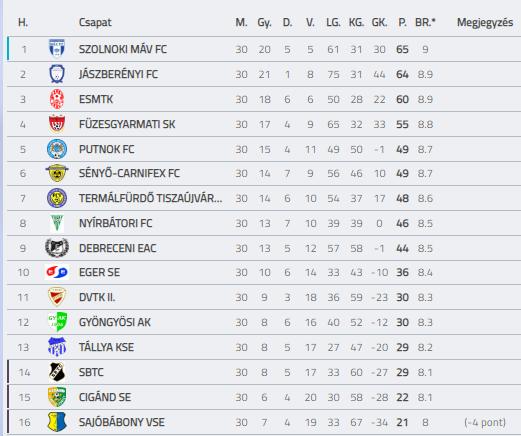Click the SBTC black-and-white crest

[57, 372]
